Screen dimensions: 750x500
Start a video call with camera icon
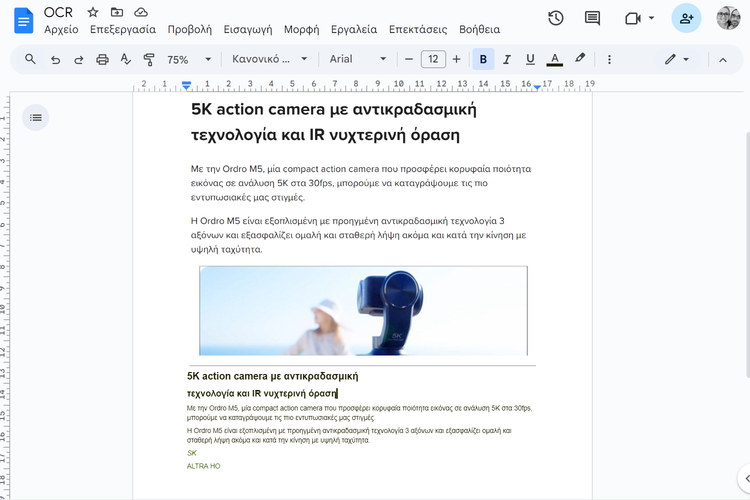(x=633, y=18)
